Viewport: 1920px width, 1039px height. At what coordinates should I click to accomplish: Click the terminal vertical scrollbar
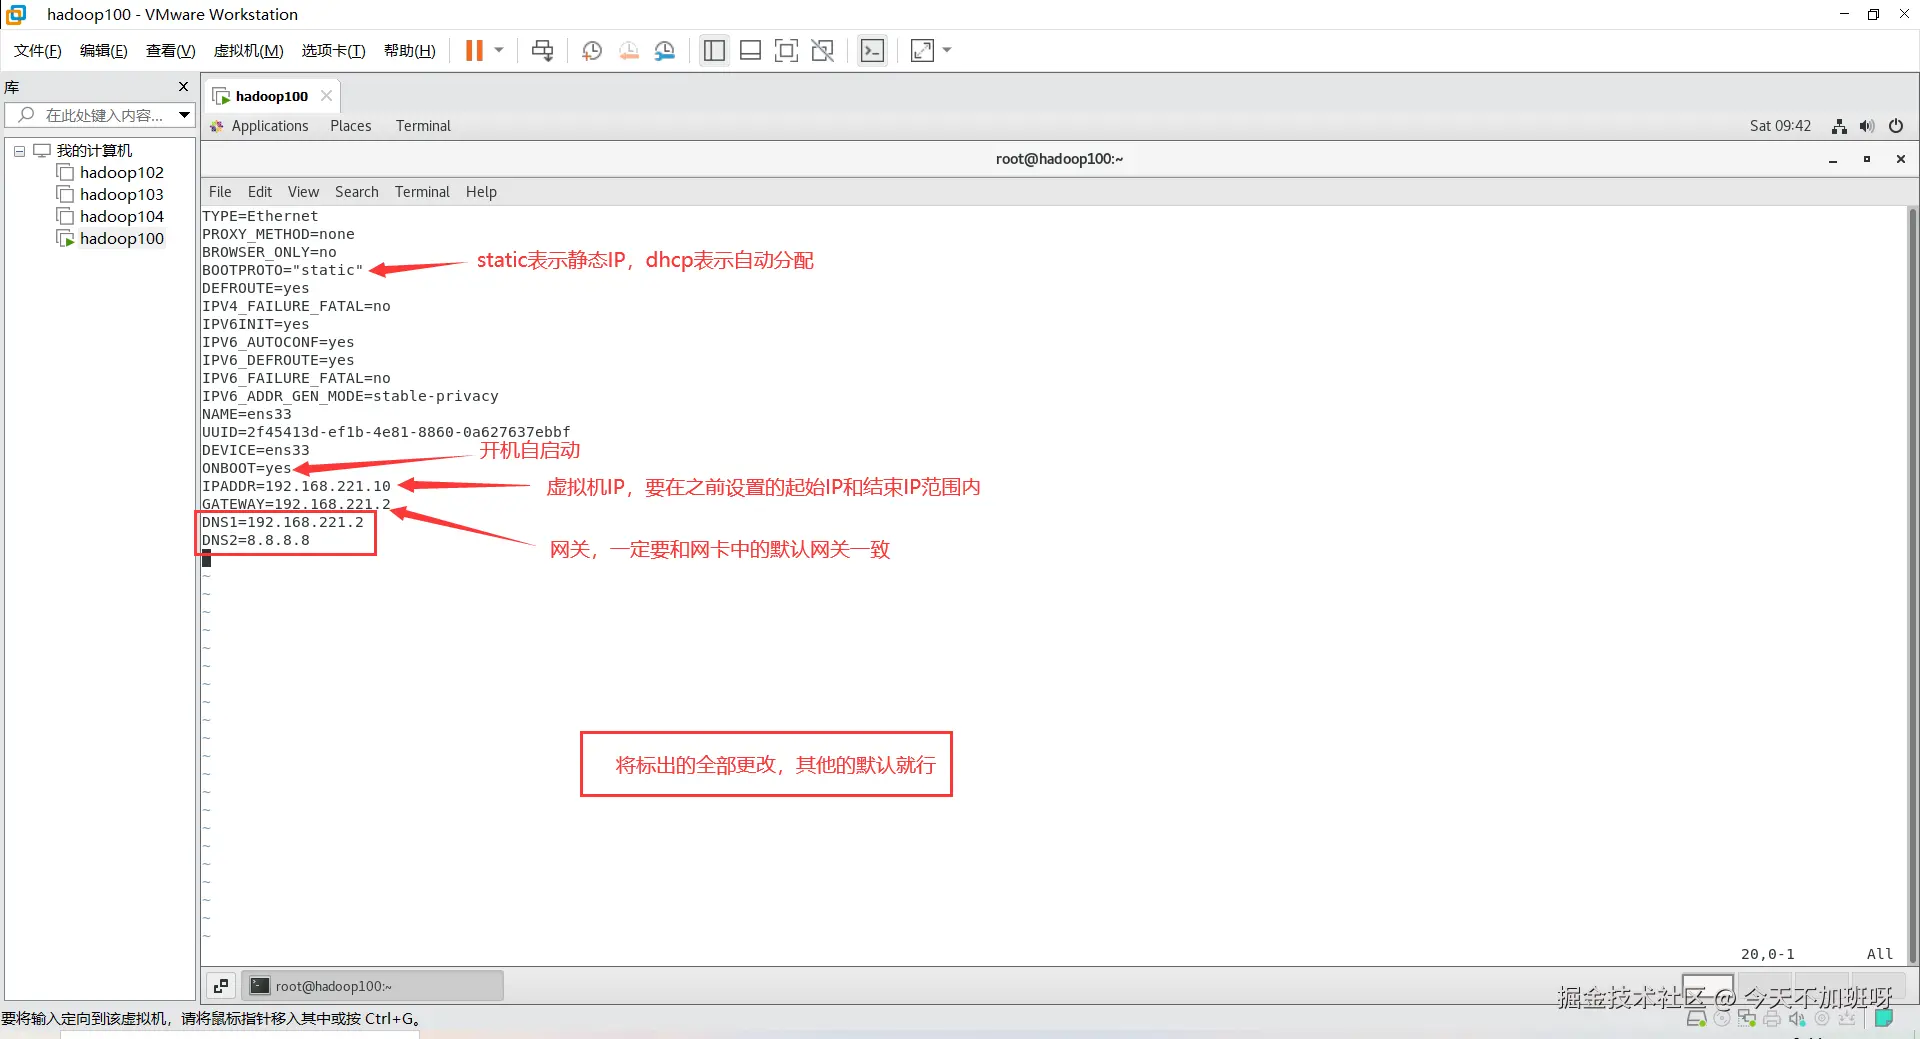1912,585
